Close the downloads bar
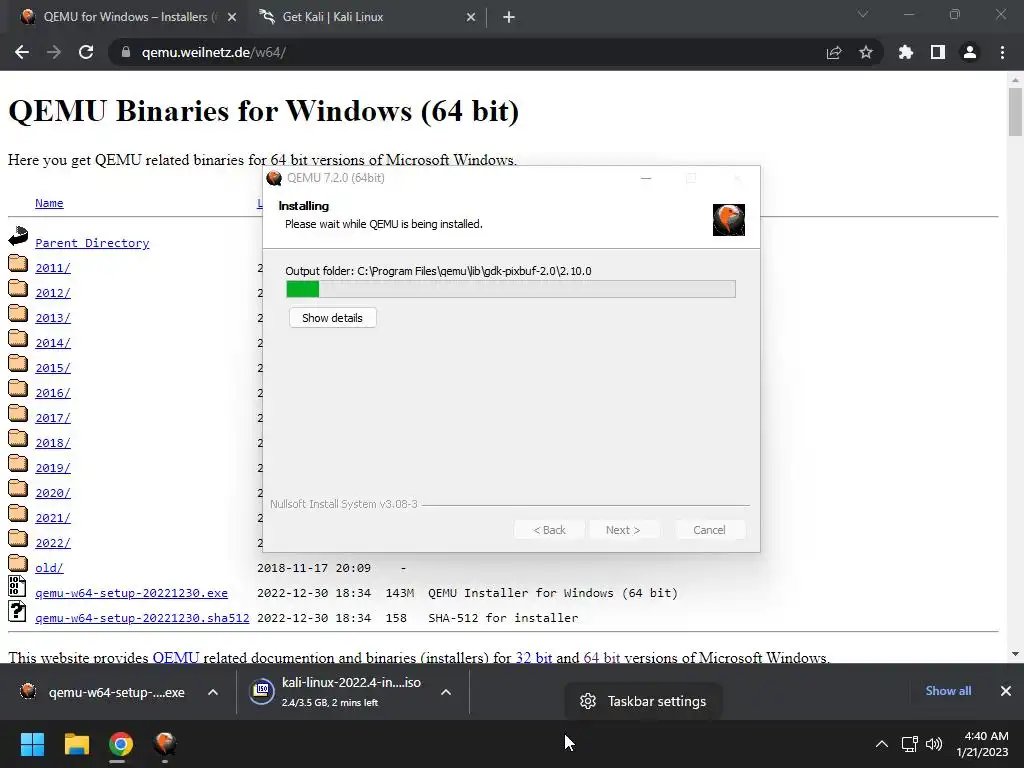Viewport: 1024px width, 768px height. pos(1006,691)
